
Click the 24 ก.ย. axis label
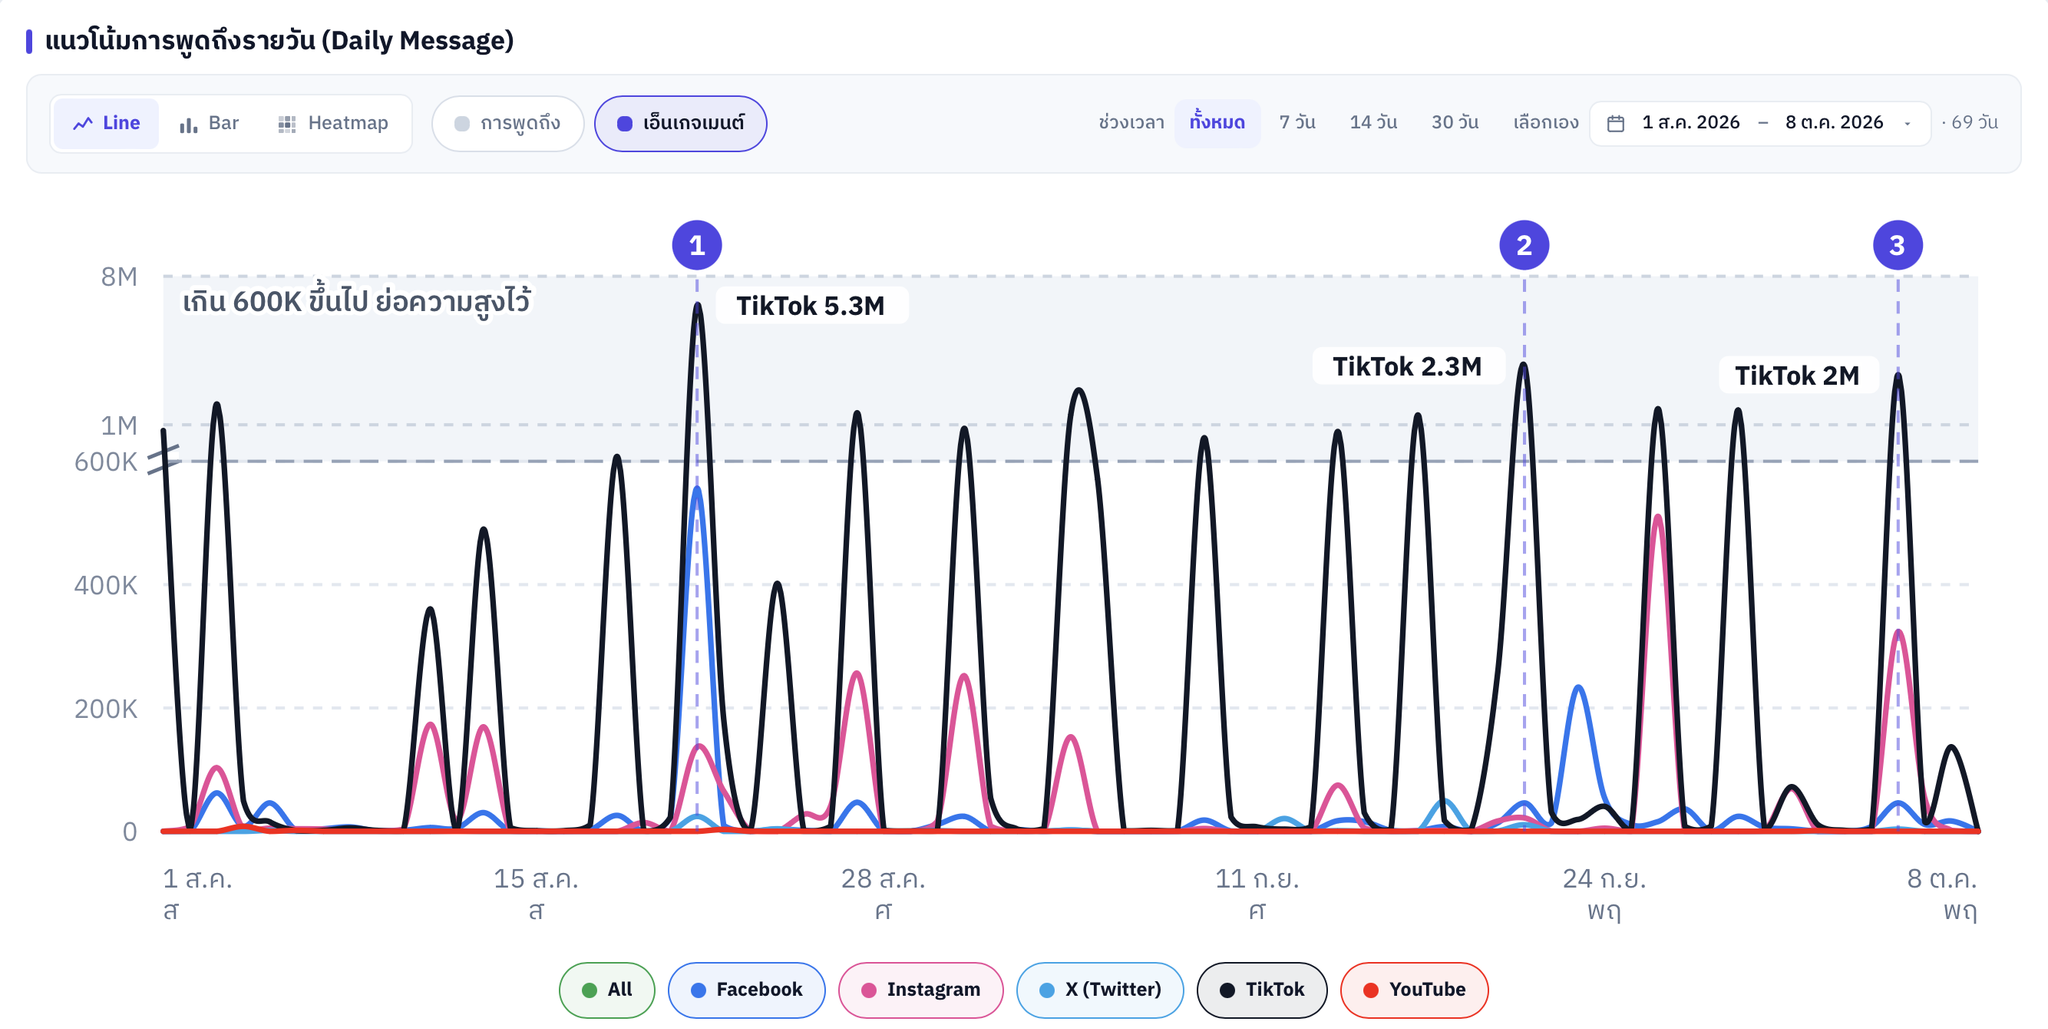coord(1604,879)
